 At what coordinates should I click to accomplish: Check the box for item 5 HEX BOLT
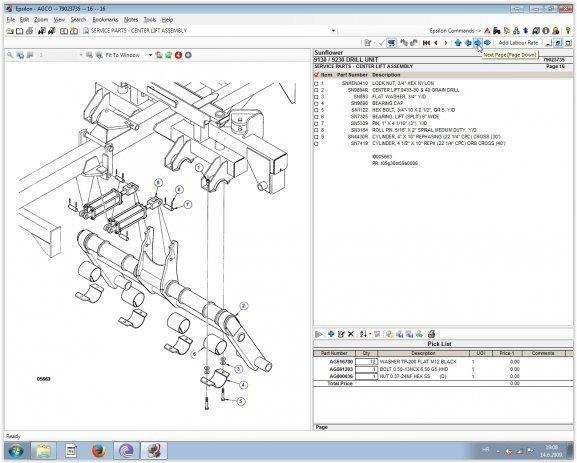point(316,110)
